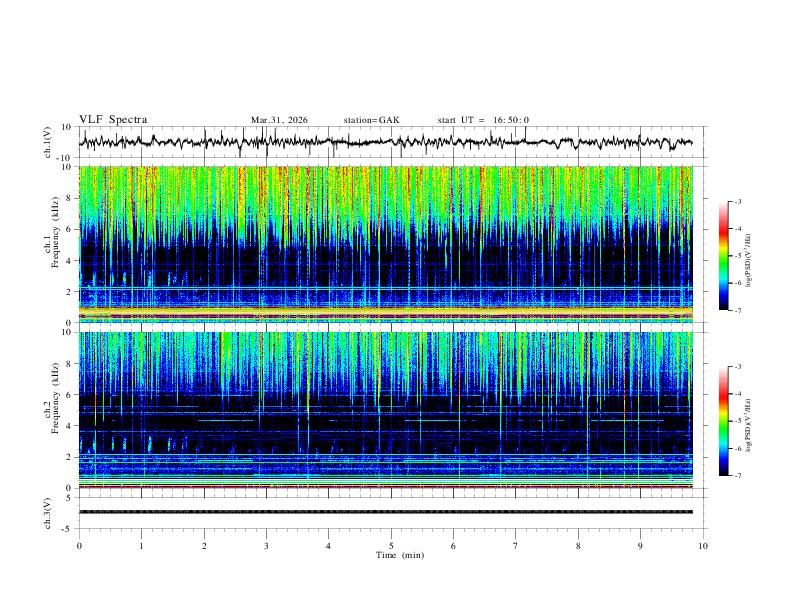Click the lower ch.2 PSD color bar

(723, 421)
